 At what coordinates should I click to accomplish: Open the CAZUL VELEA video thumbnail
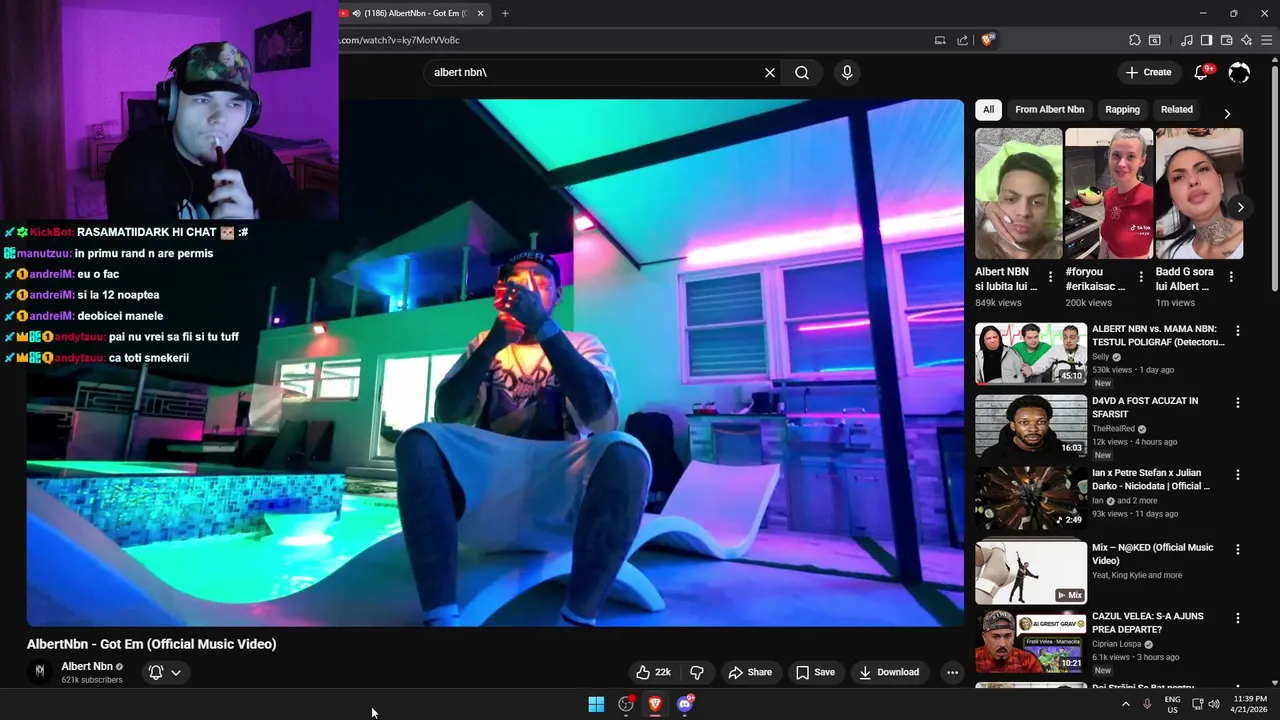point(1031,642)
